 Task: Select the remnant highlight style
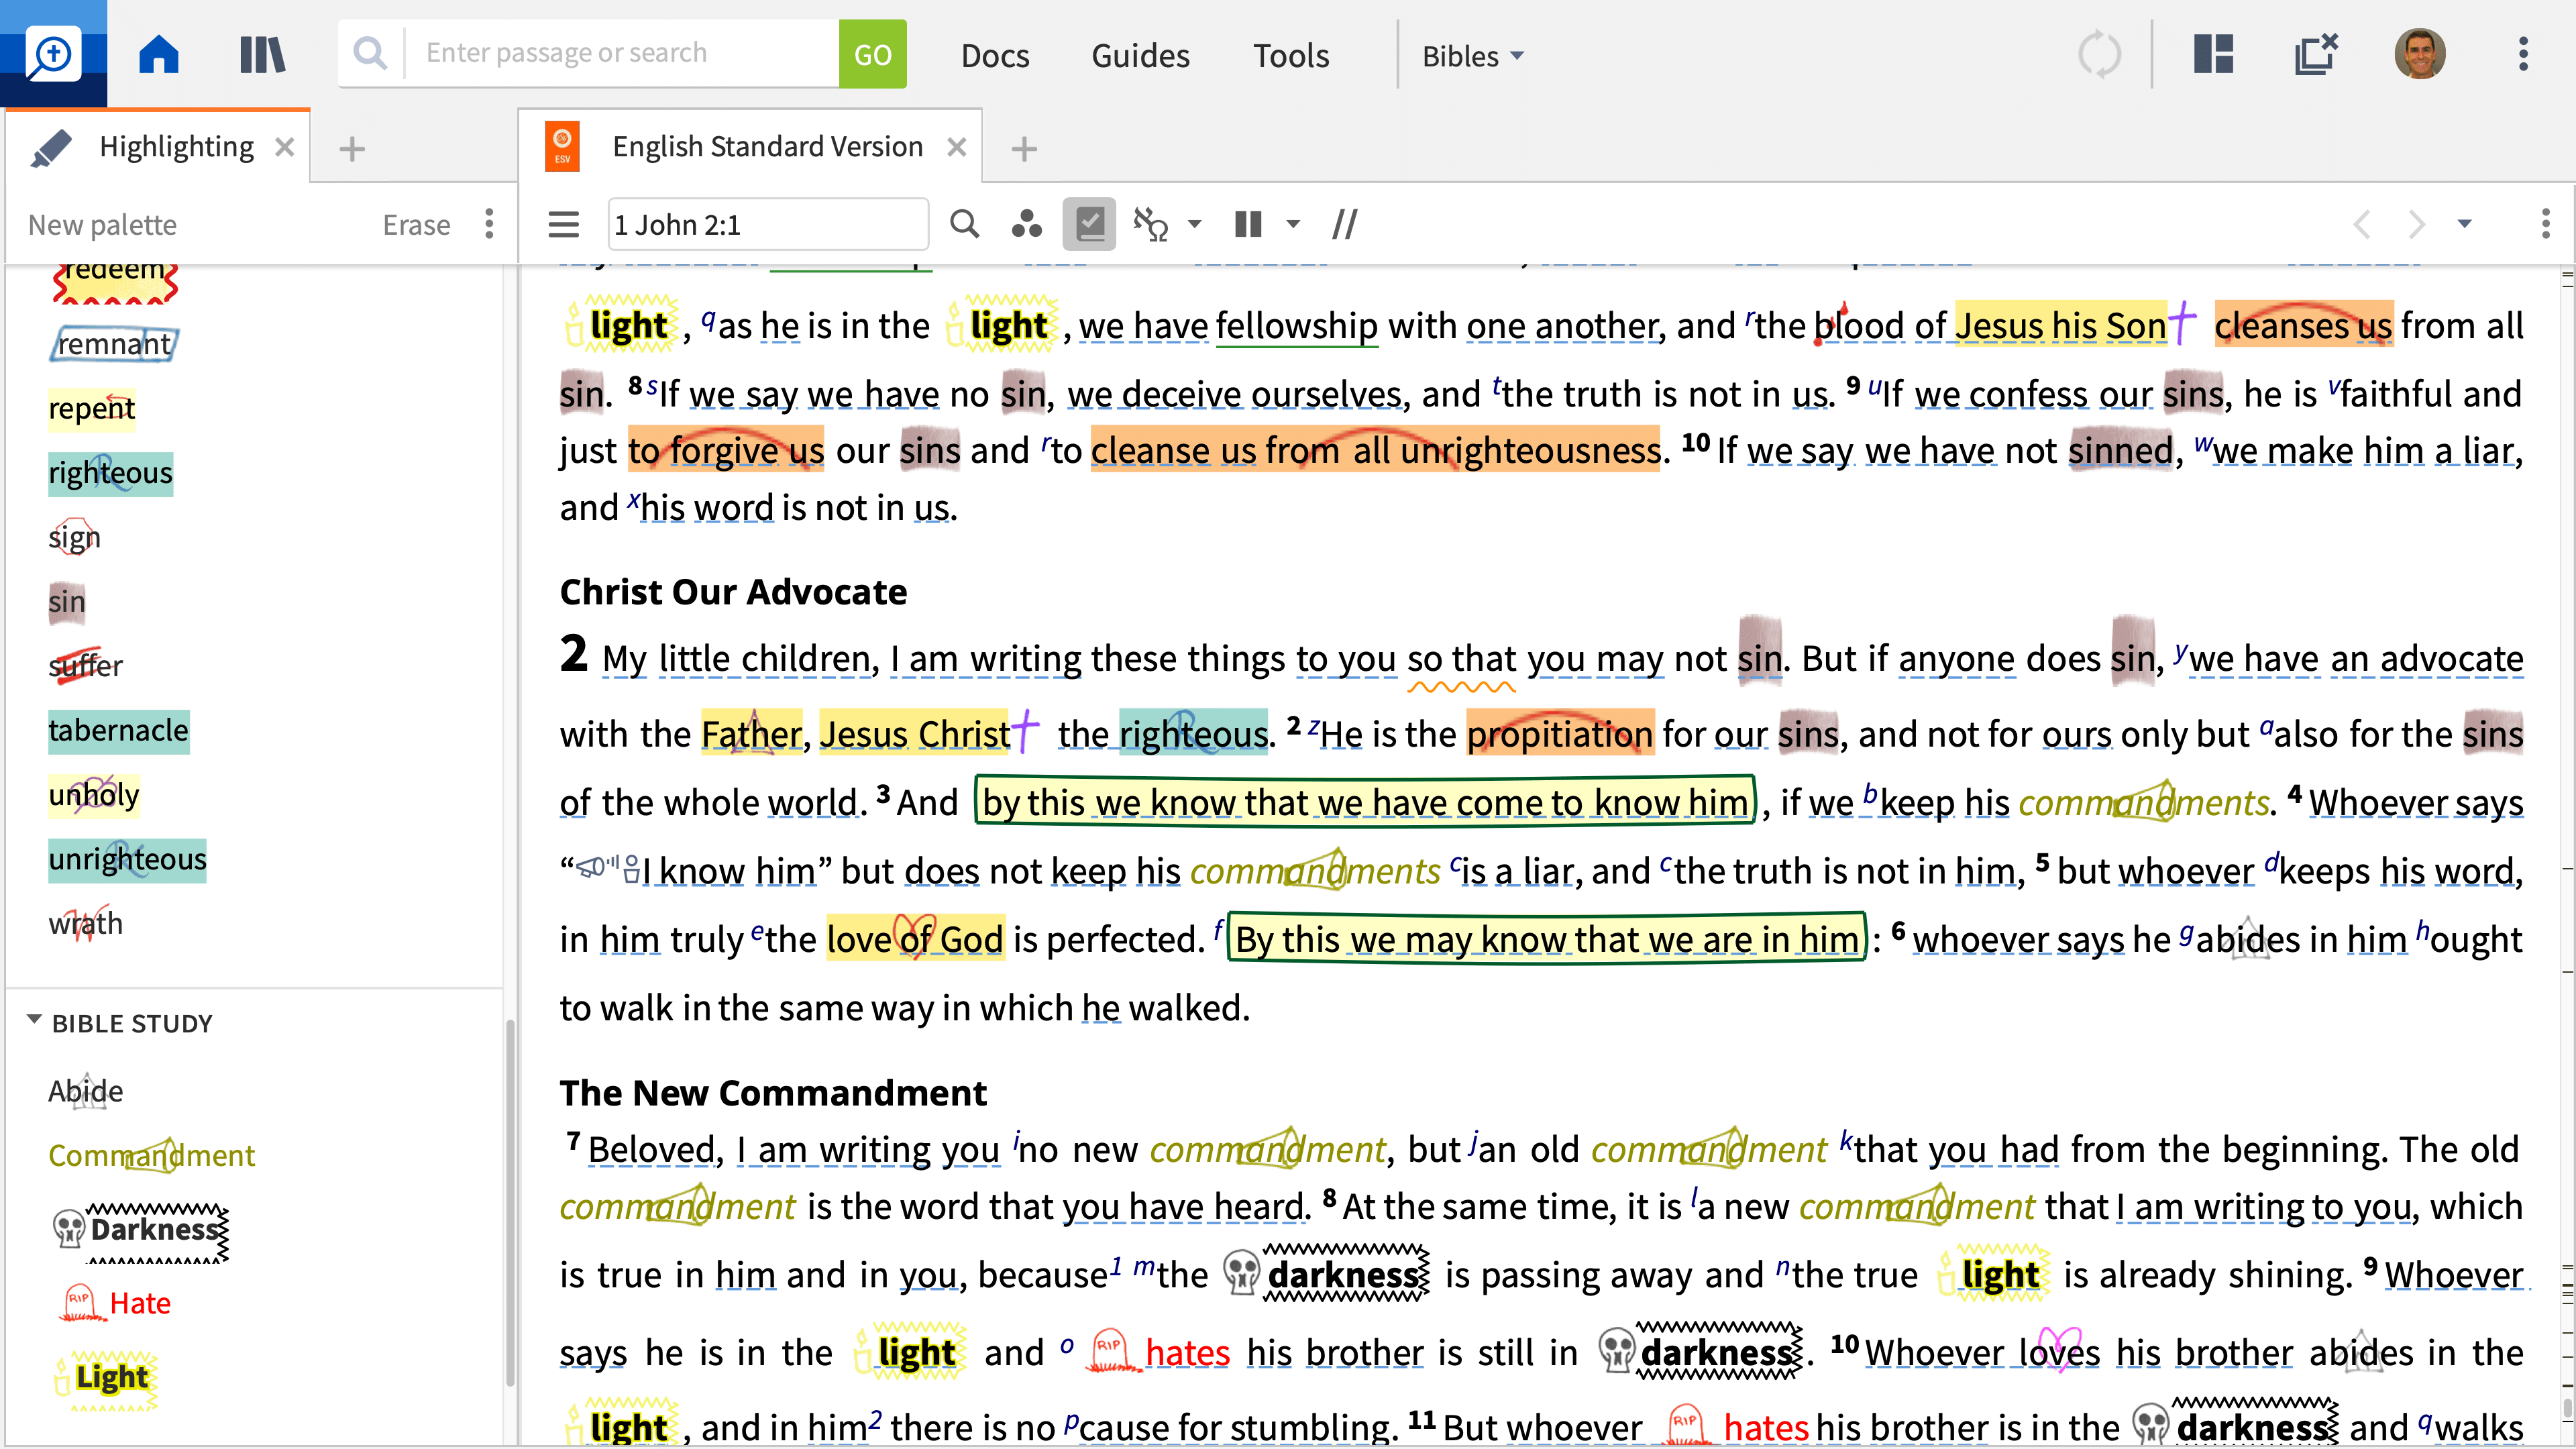click(114, 344)
